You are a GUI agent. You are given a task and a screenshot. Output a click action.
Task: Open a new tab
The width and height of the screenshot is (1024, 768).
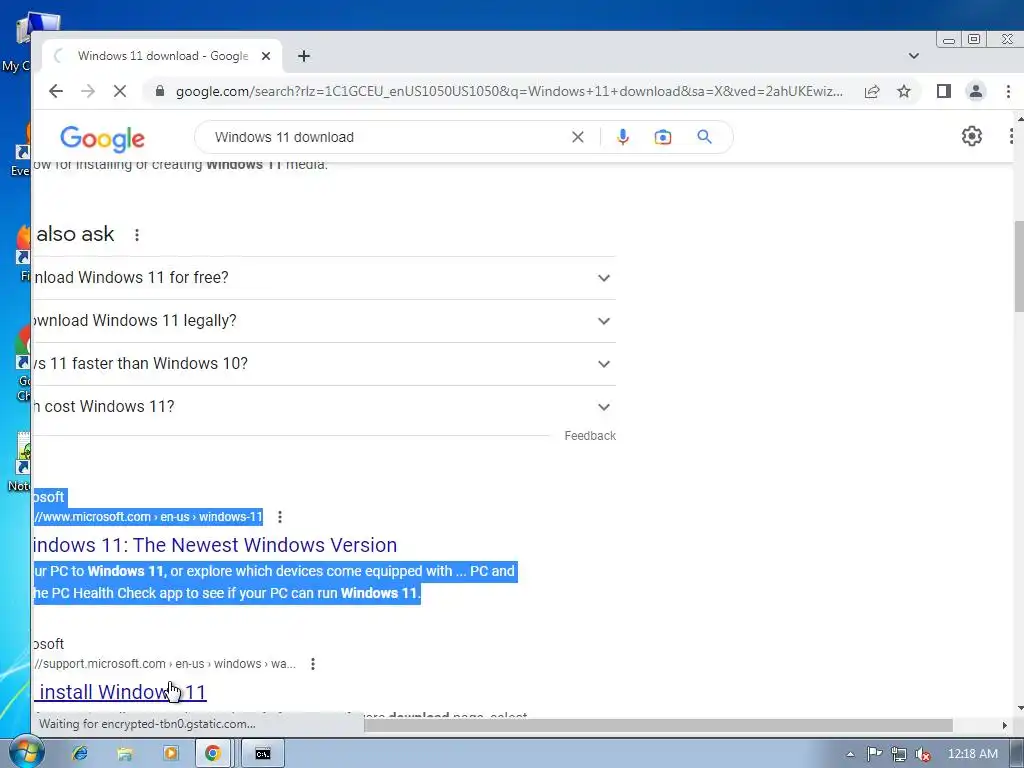point(304,56)
